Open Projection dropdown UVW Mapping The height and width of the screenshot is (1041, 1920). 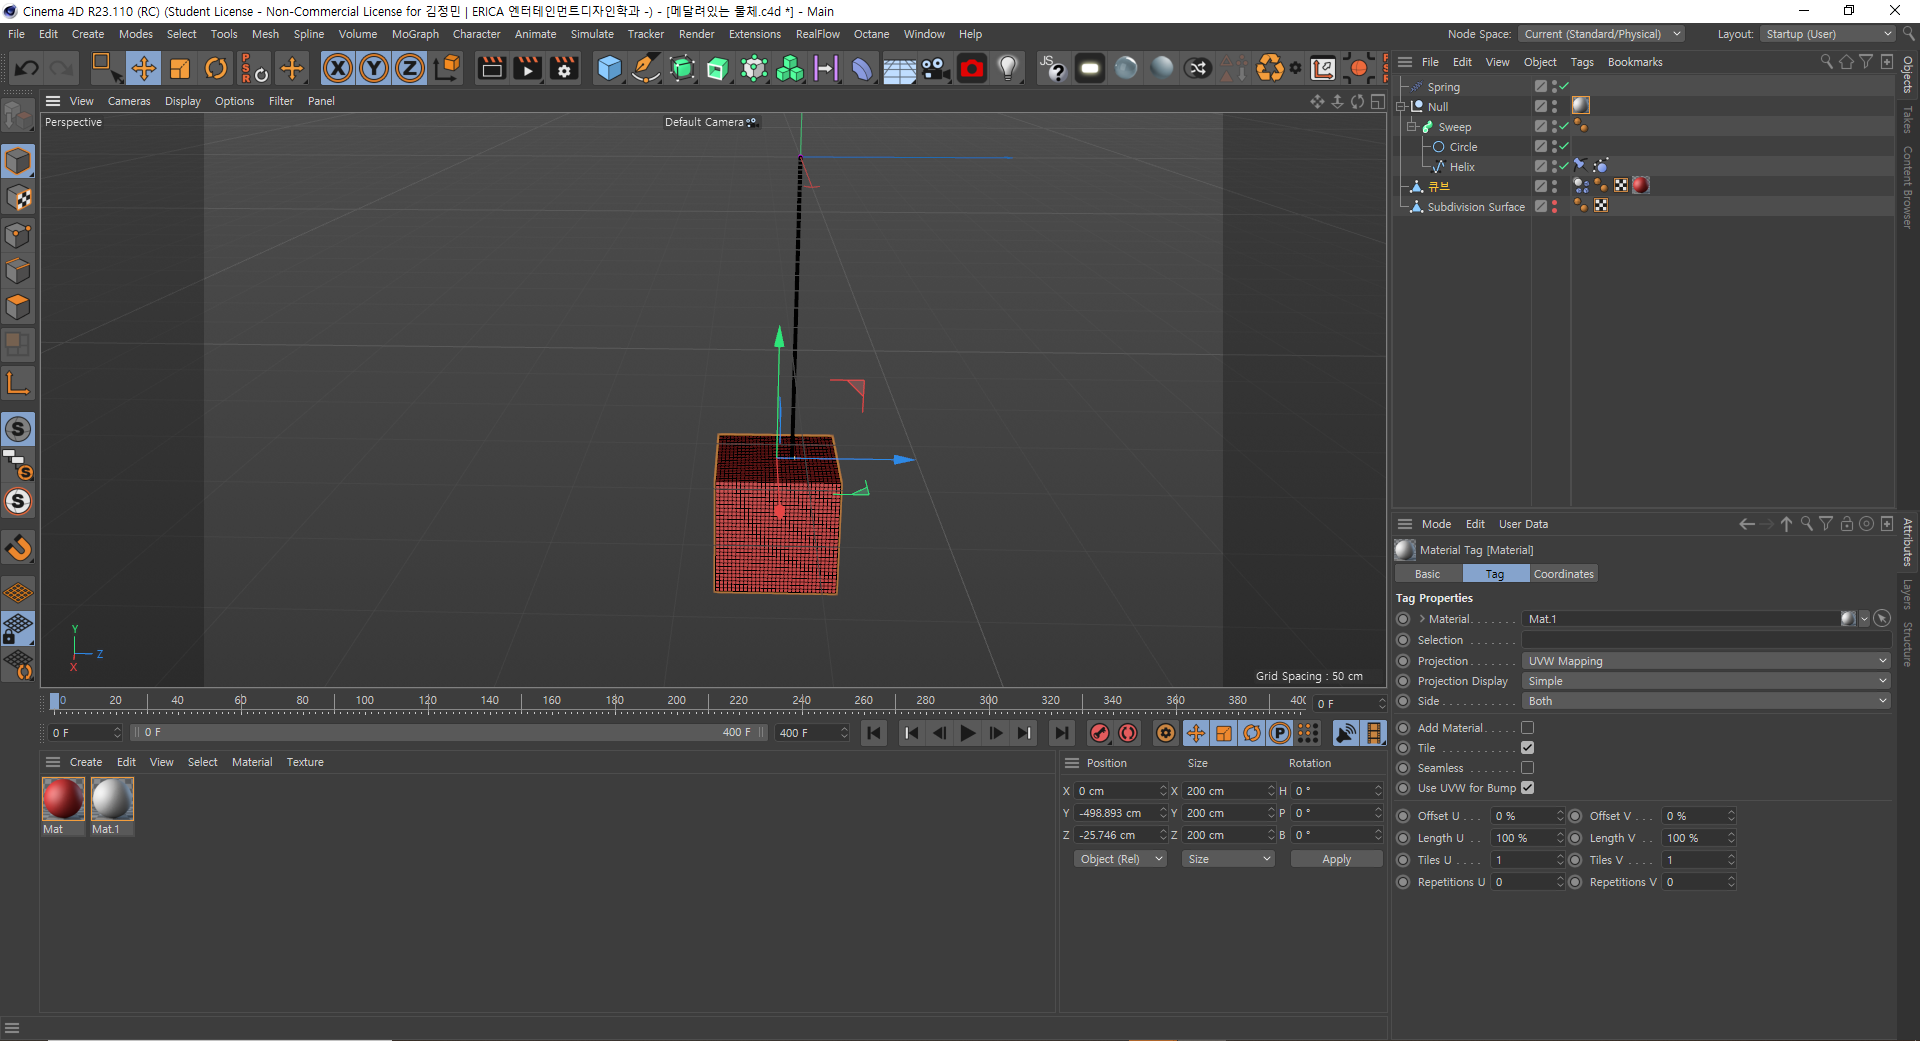coord(1706,661)
